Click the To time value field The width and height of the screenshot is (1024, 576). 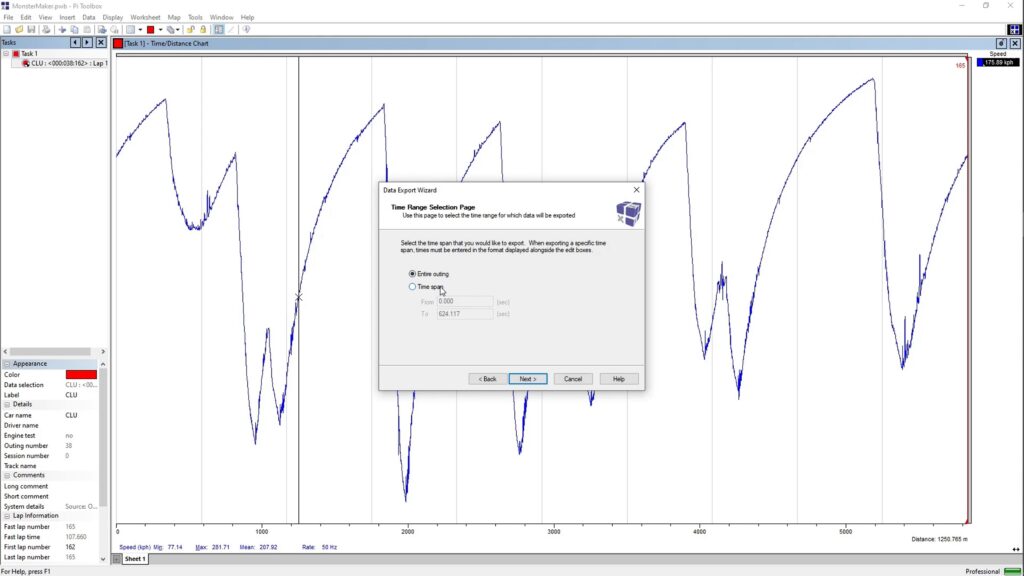460,313
